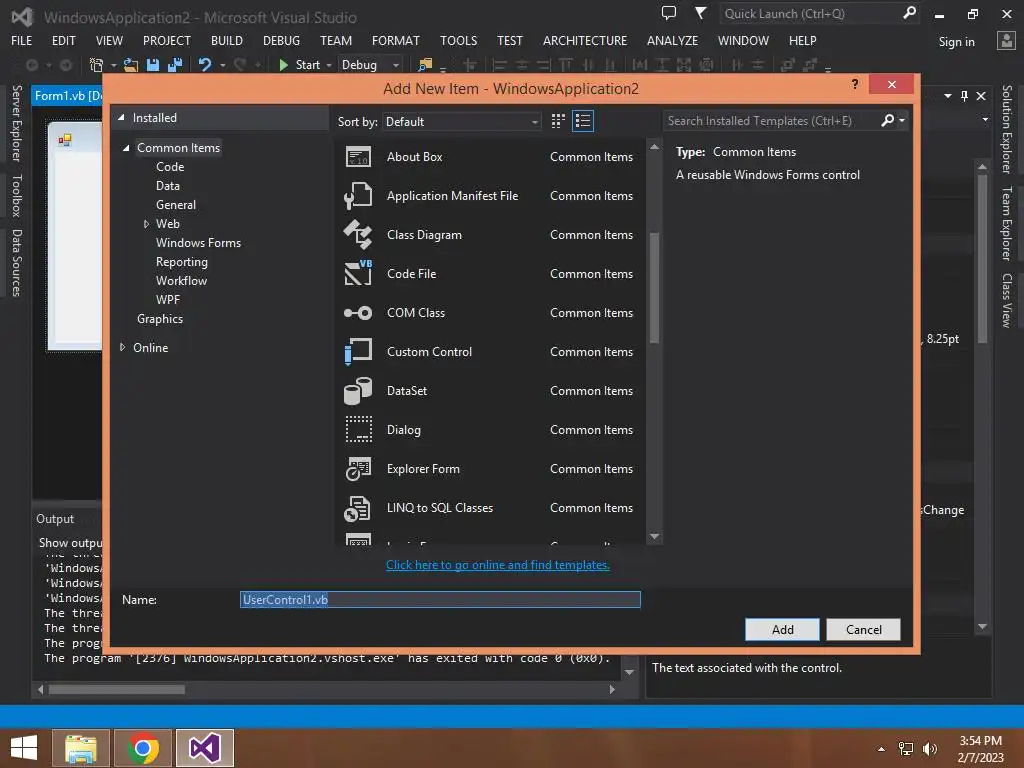This screenshot has height=768, width=1024.
Task: Click the New Project toolbar icon
Action: 97,65
